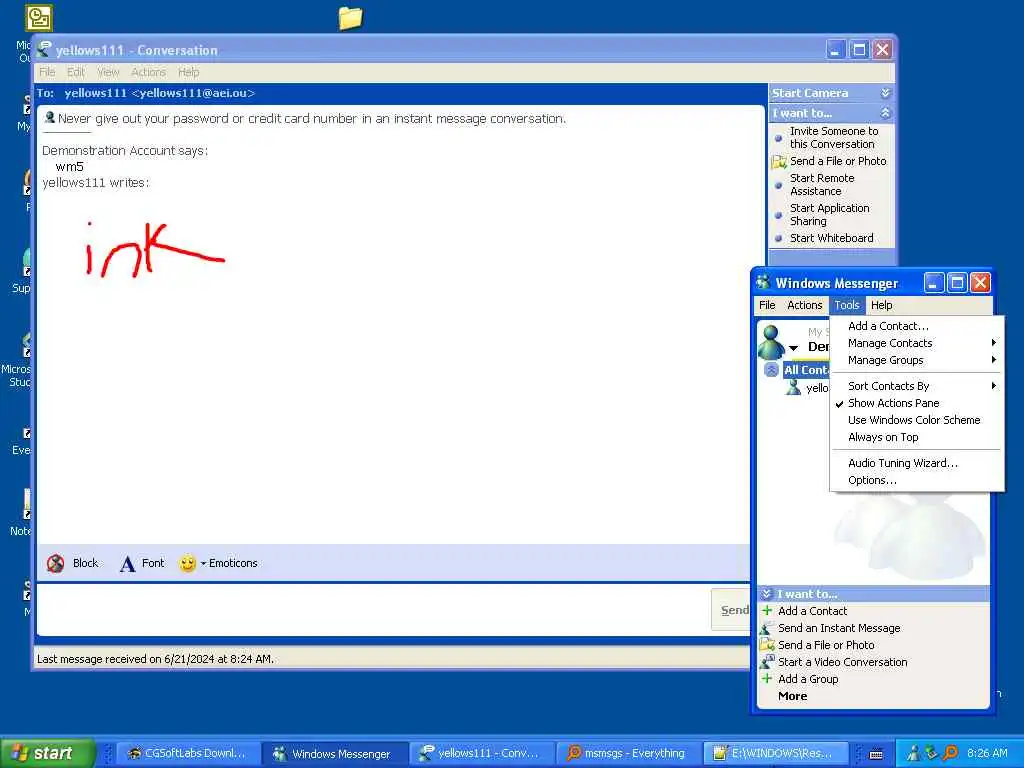Viewport: 1024px width, 768px height.
Task: Expand the Start Camera pane chevron
Action: point(886,93)
